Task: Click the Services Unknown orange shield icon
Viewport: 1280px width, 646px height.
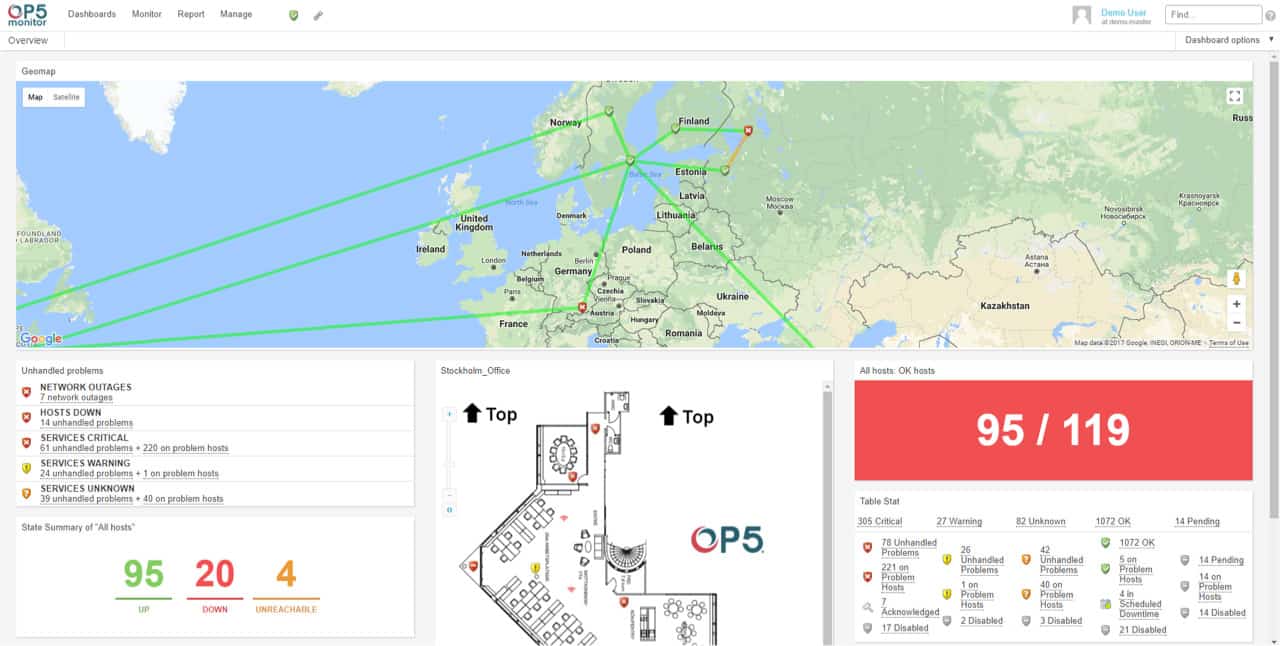Action: coord(25,490)
